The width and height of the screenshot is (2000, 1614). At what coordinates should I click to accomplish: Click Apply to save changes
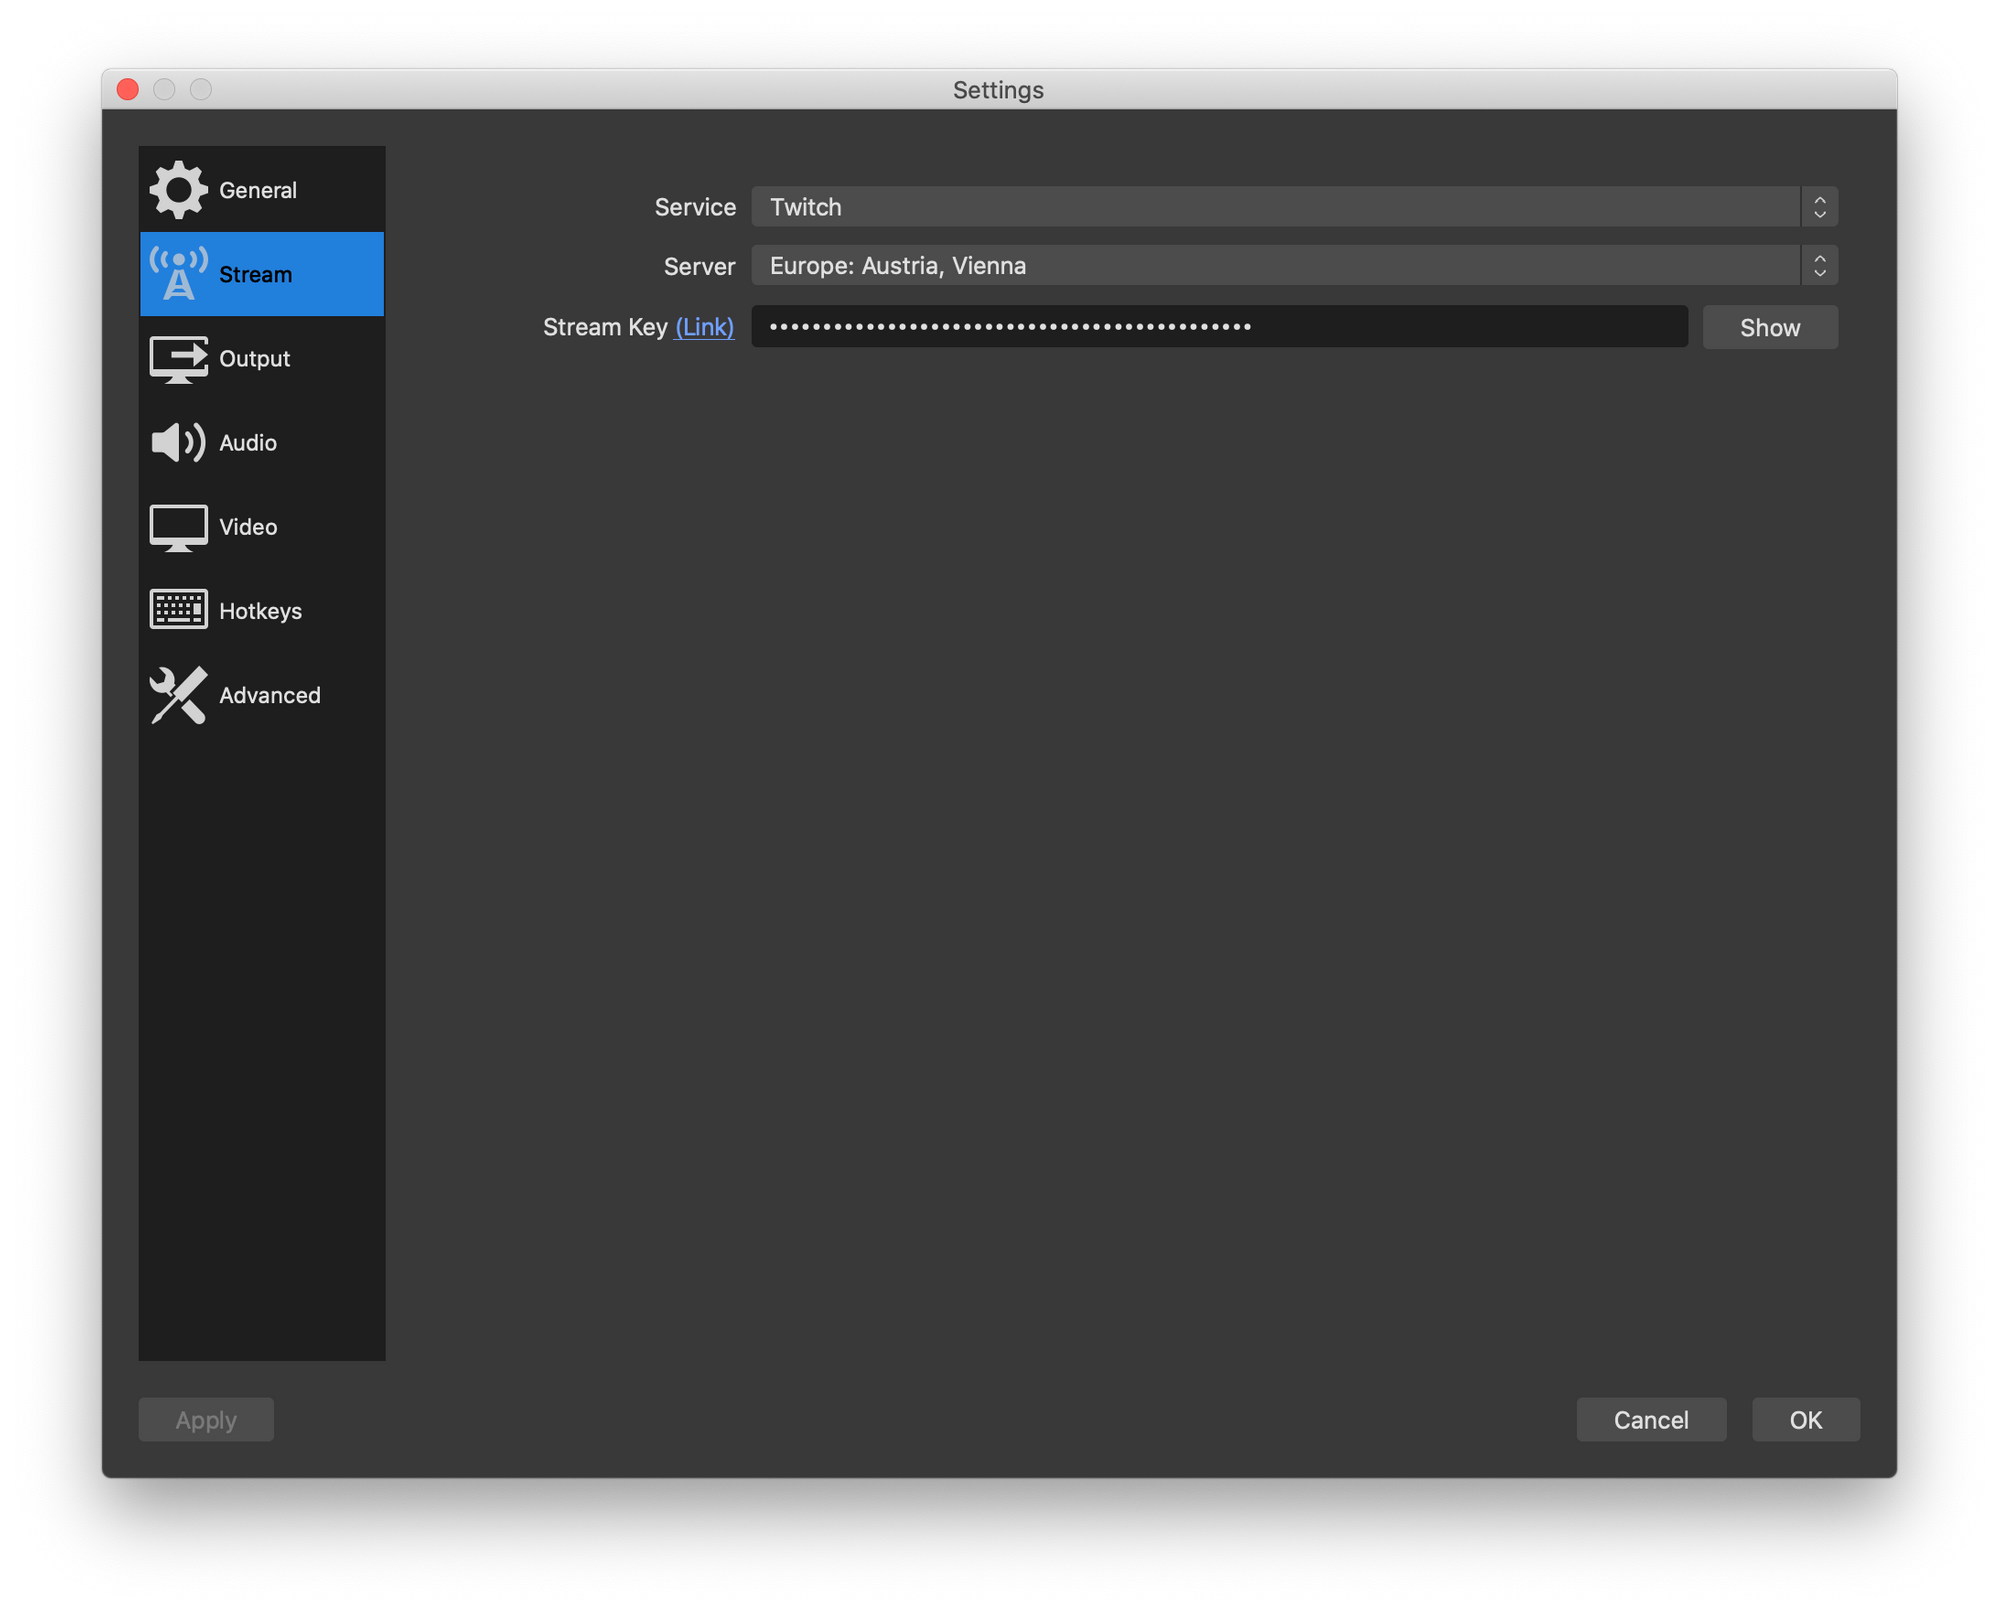[204, 1420]
